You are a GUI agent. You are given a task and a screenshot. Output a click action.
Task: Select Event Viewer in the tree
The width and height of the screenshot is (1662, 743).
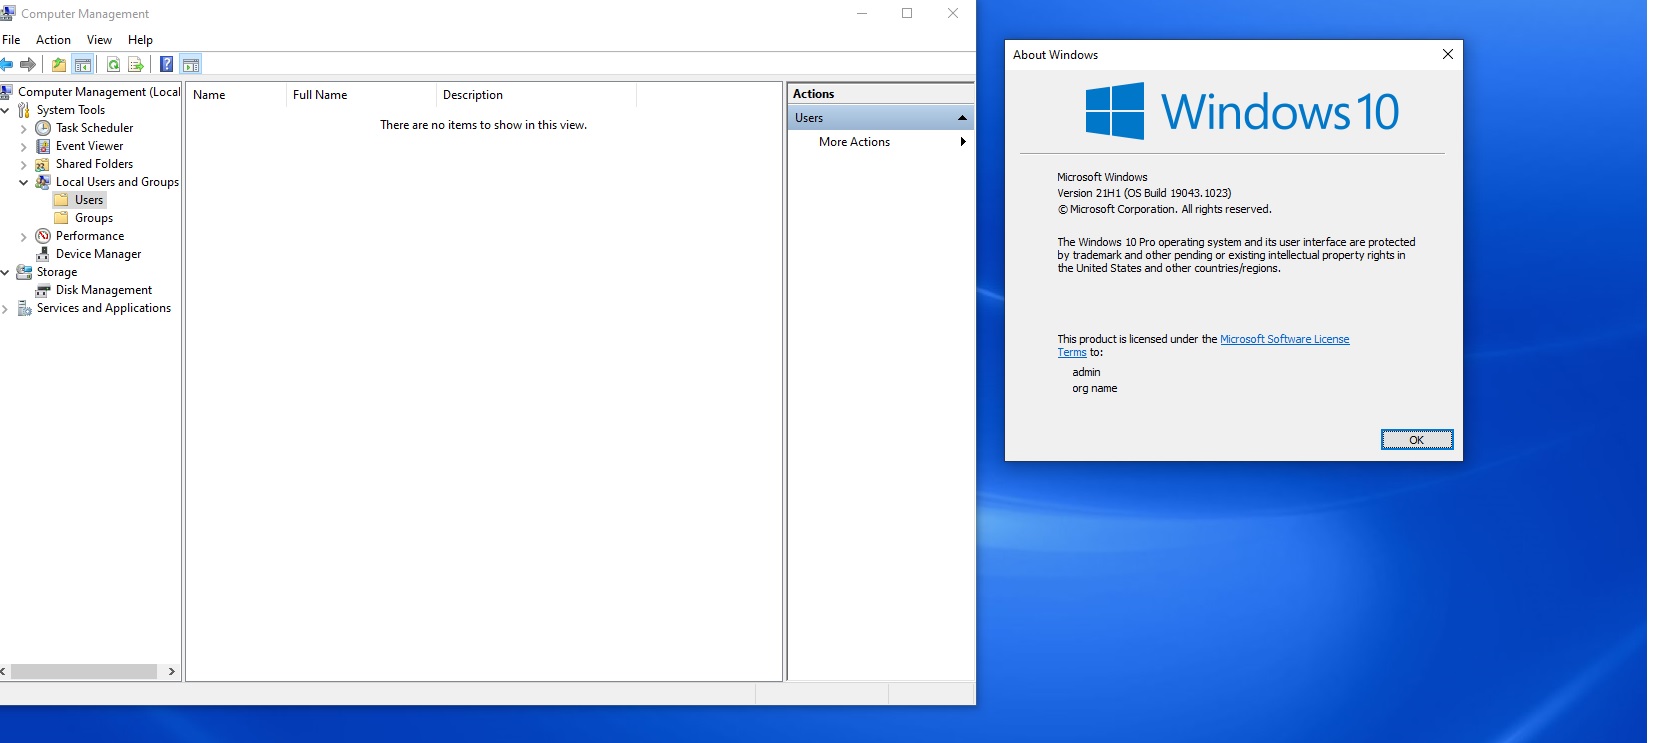[89, 146]
